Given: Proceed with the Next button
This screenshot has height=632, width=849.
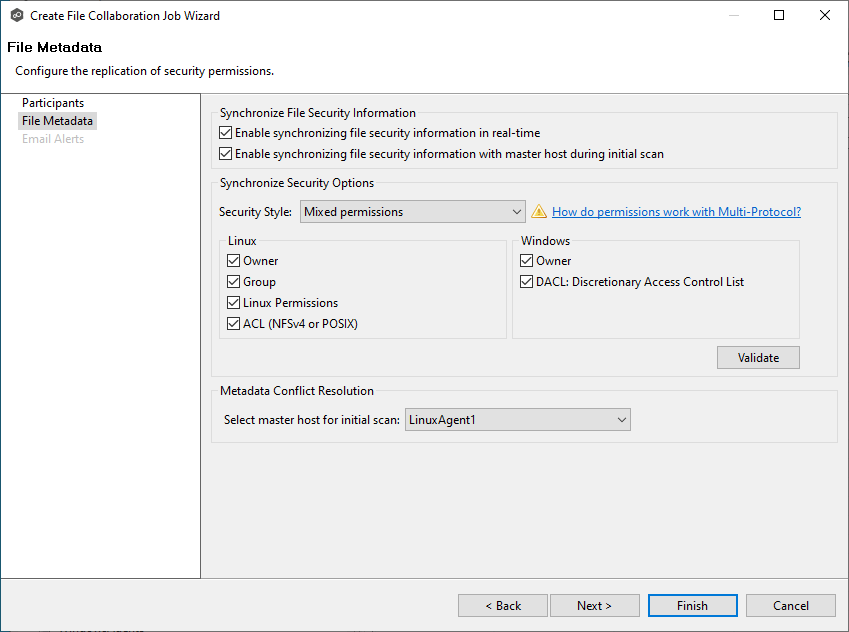Looking at the screenshot, I should click(x=594, y=606).
